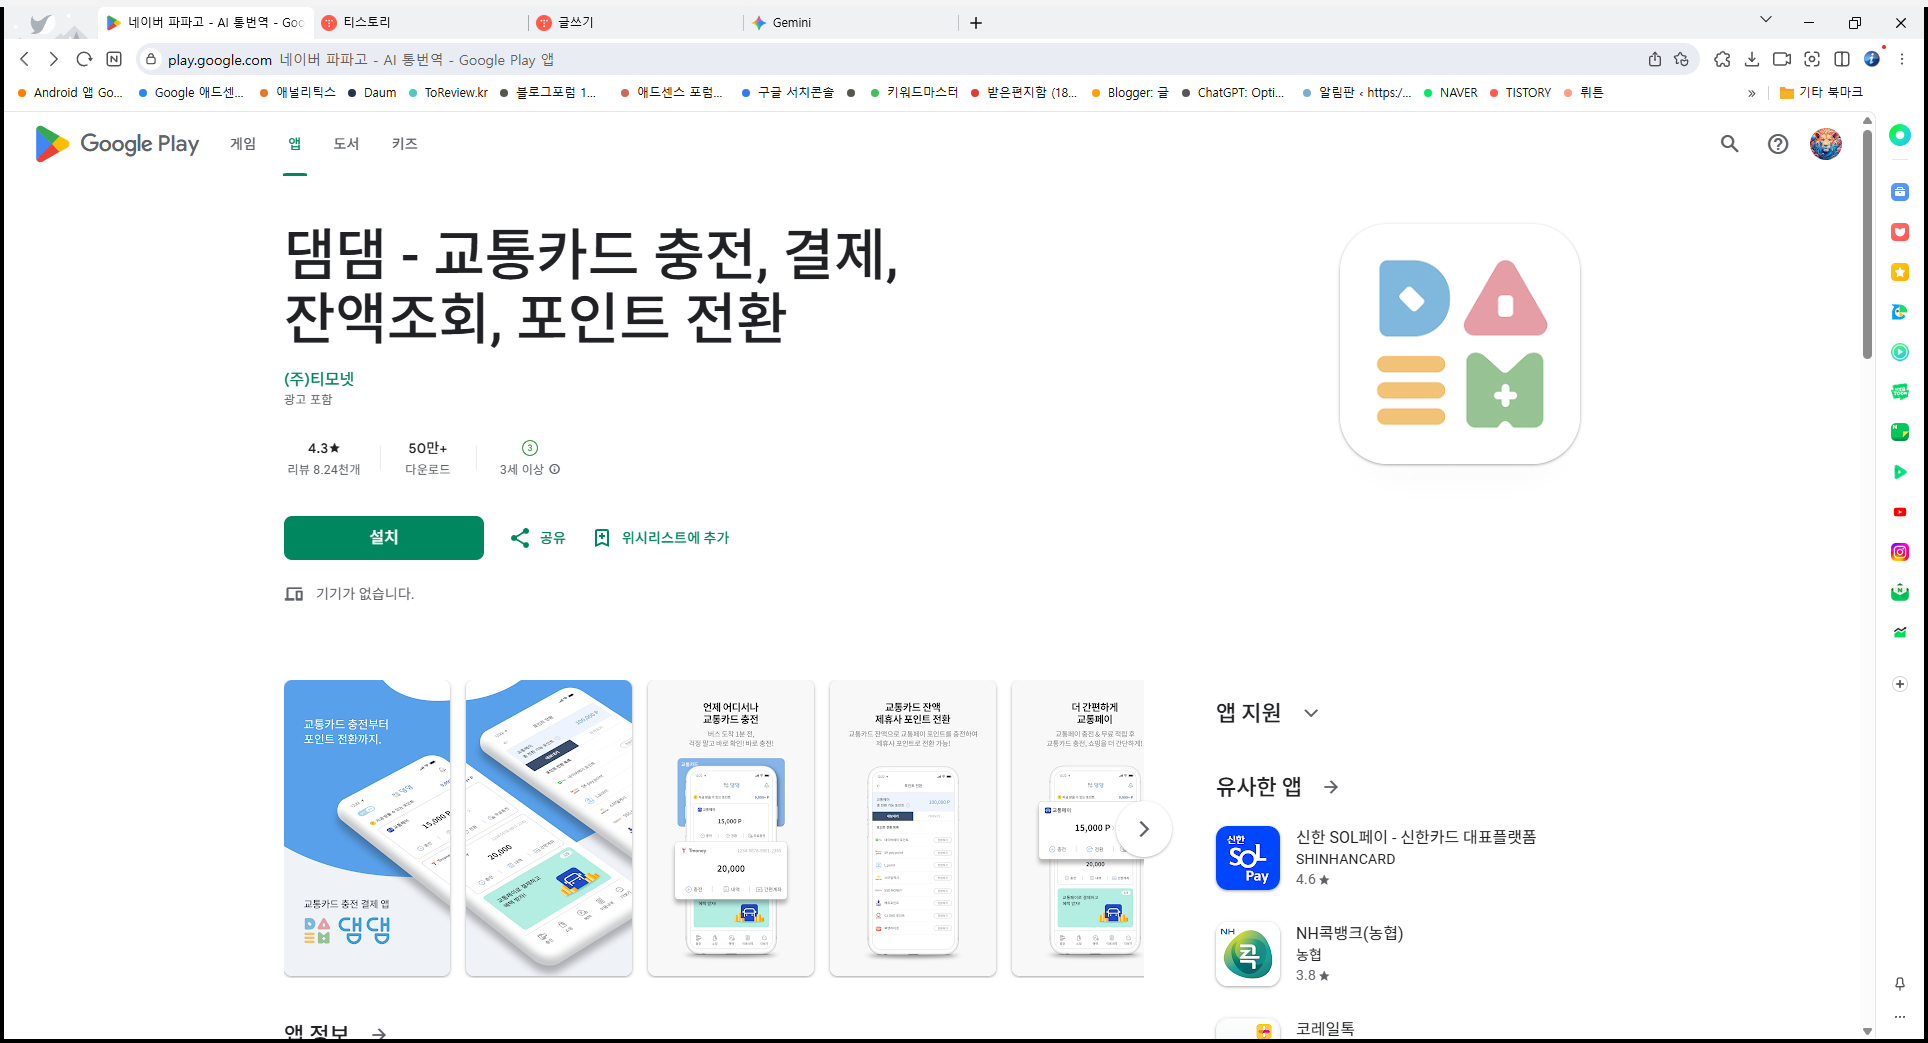The width and height of the screenshot is (1928, 1043).
Task: Switch to the 키즈 tab
Action: pos(404,144)
